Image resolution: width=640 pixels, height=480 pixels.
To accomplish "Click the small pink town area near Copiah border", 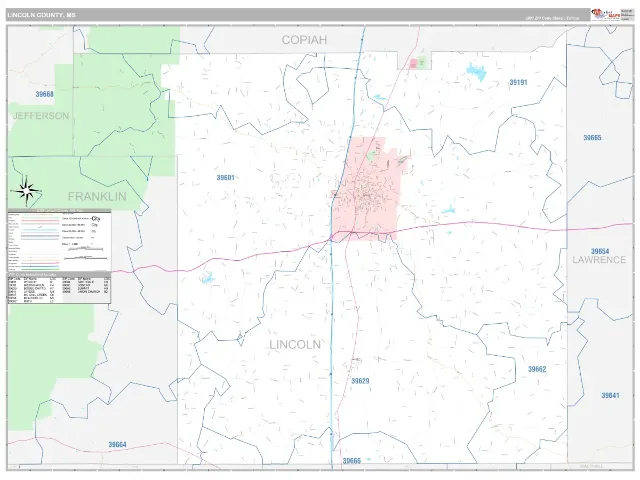I will (x=413, y=63).
